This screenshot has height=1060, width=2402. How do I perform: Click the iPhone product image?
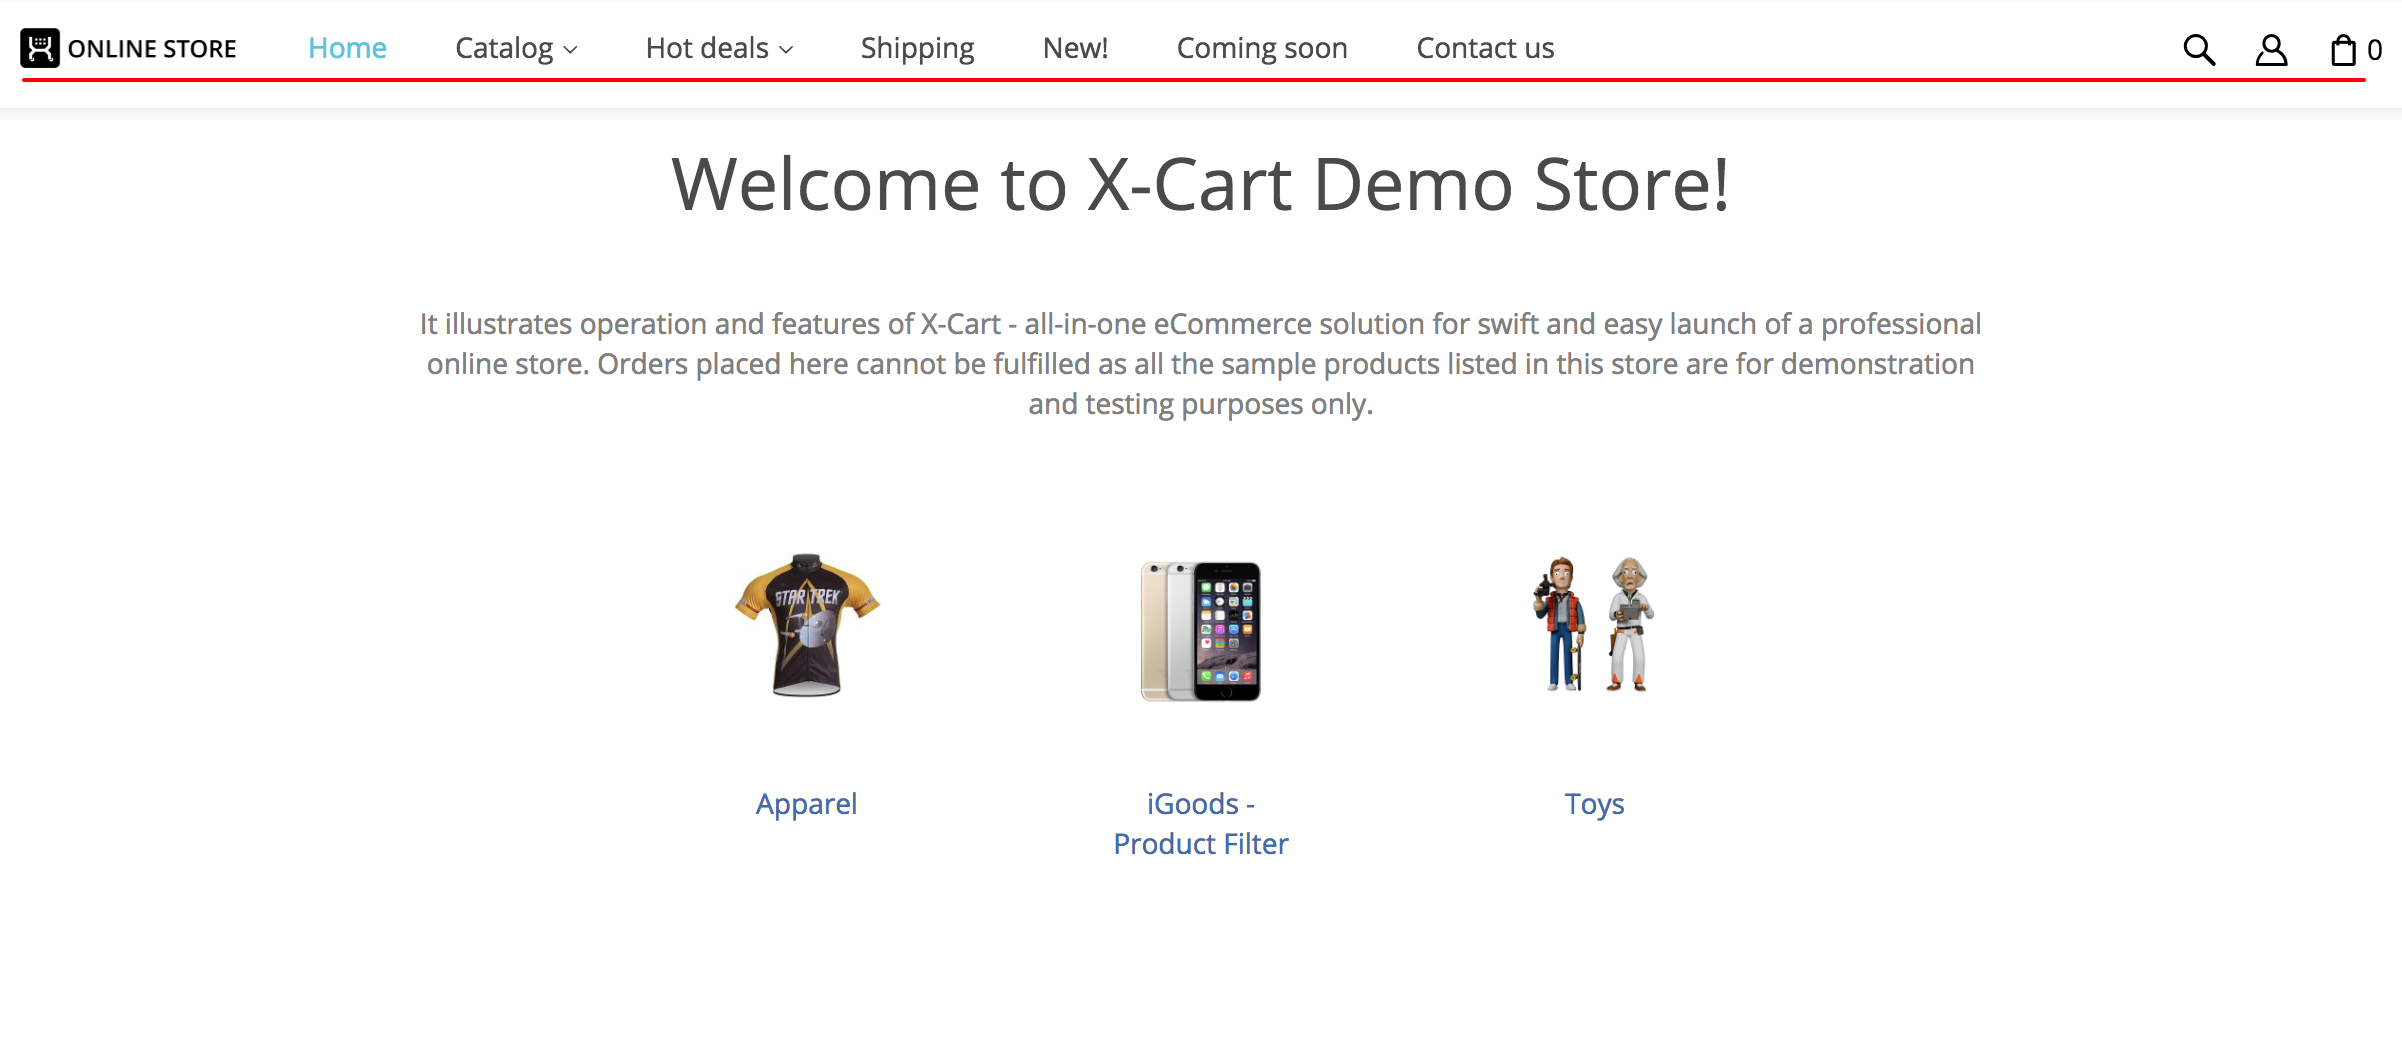pos(1200,631)
